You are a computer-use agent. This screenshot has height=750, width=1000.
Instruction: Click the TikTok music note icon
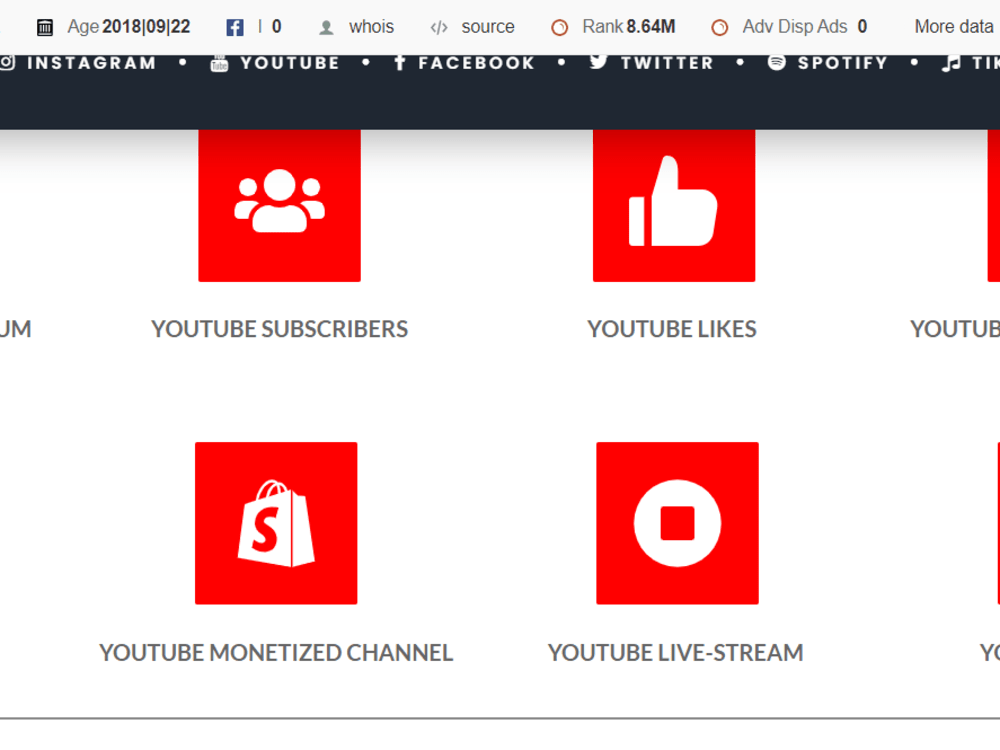(x=951, y=62)
